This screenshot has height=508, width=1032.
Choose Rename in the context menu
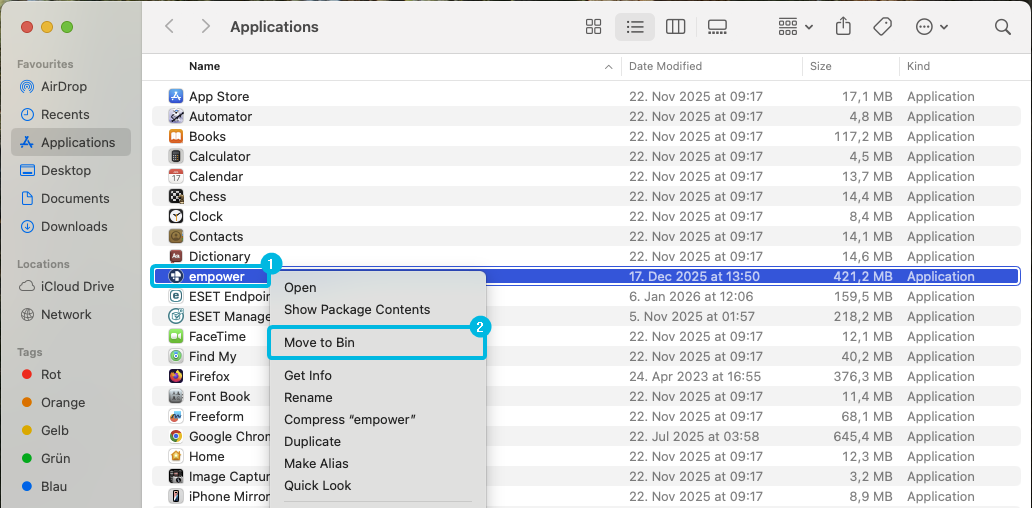[x=377, y=397]
